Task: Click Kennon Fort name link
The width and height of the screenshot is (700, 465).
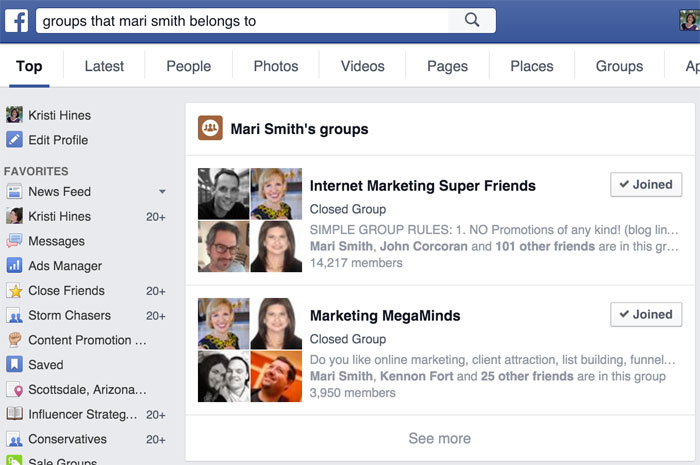Action: [417, 376]
